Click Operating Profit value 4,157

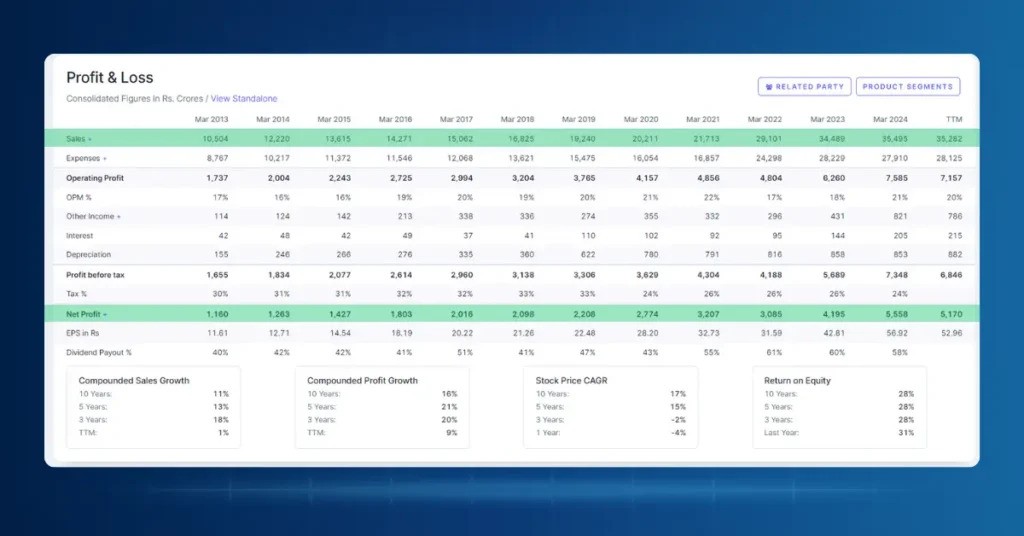tap(647, 178)
